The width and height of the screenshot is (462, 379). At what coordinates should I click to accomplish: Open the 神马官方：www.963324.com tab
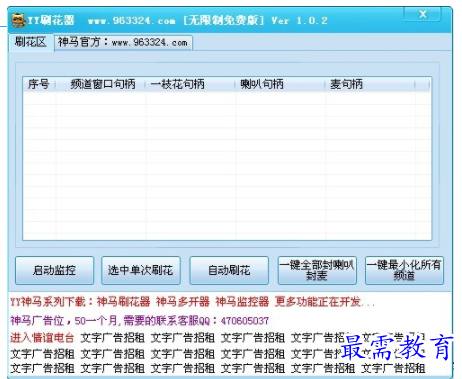[123, 42]
